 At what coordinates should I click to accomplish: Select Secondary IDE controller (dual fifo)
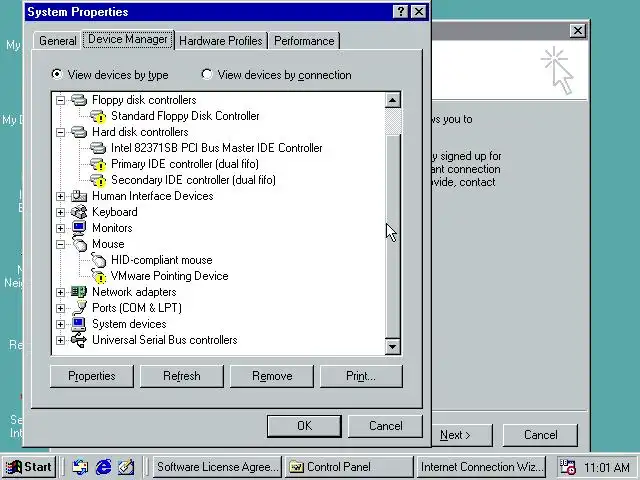[x=193, y=180]
